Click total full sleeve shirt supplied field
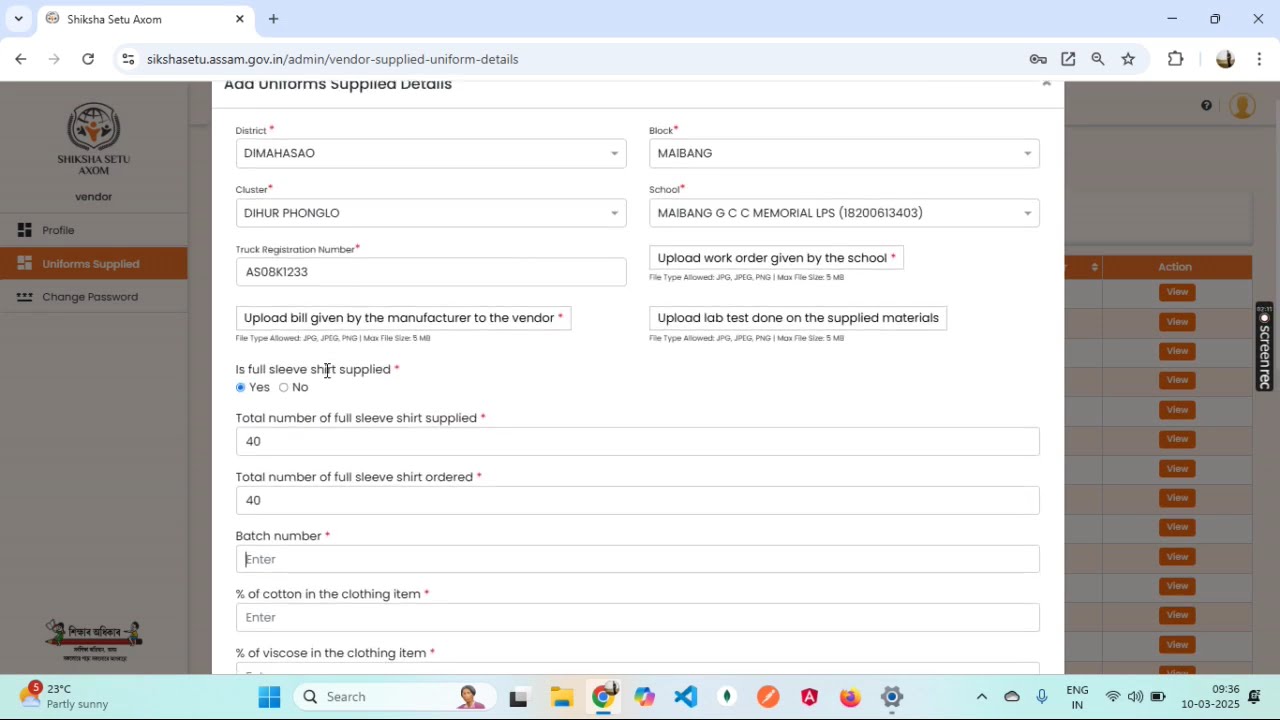The width and height of the screenshot is (1280, 720). click(x=638, y=441)
